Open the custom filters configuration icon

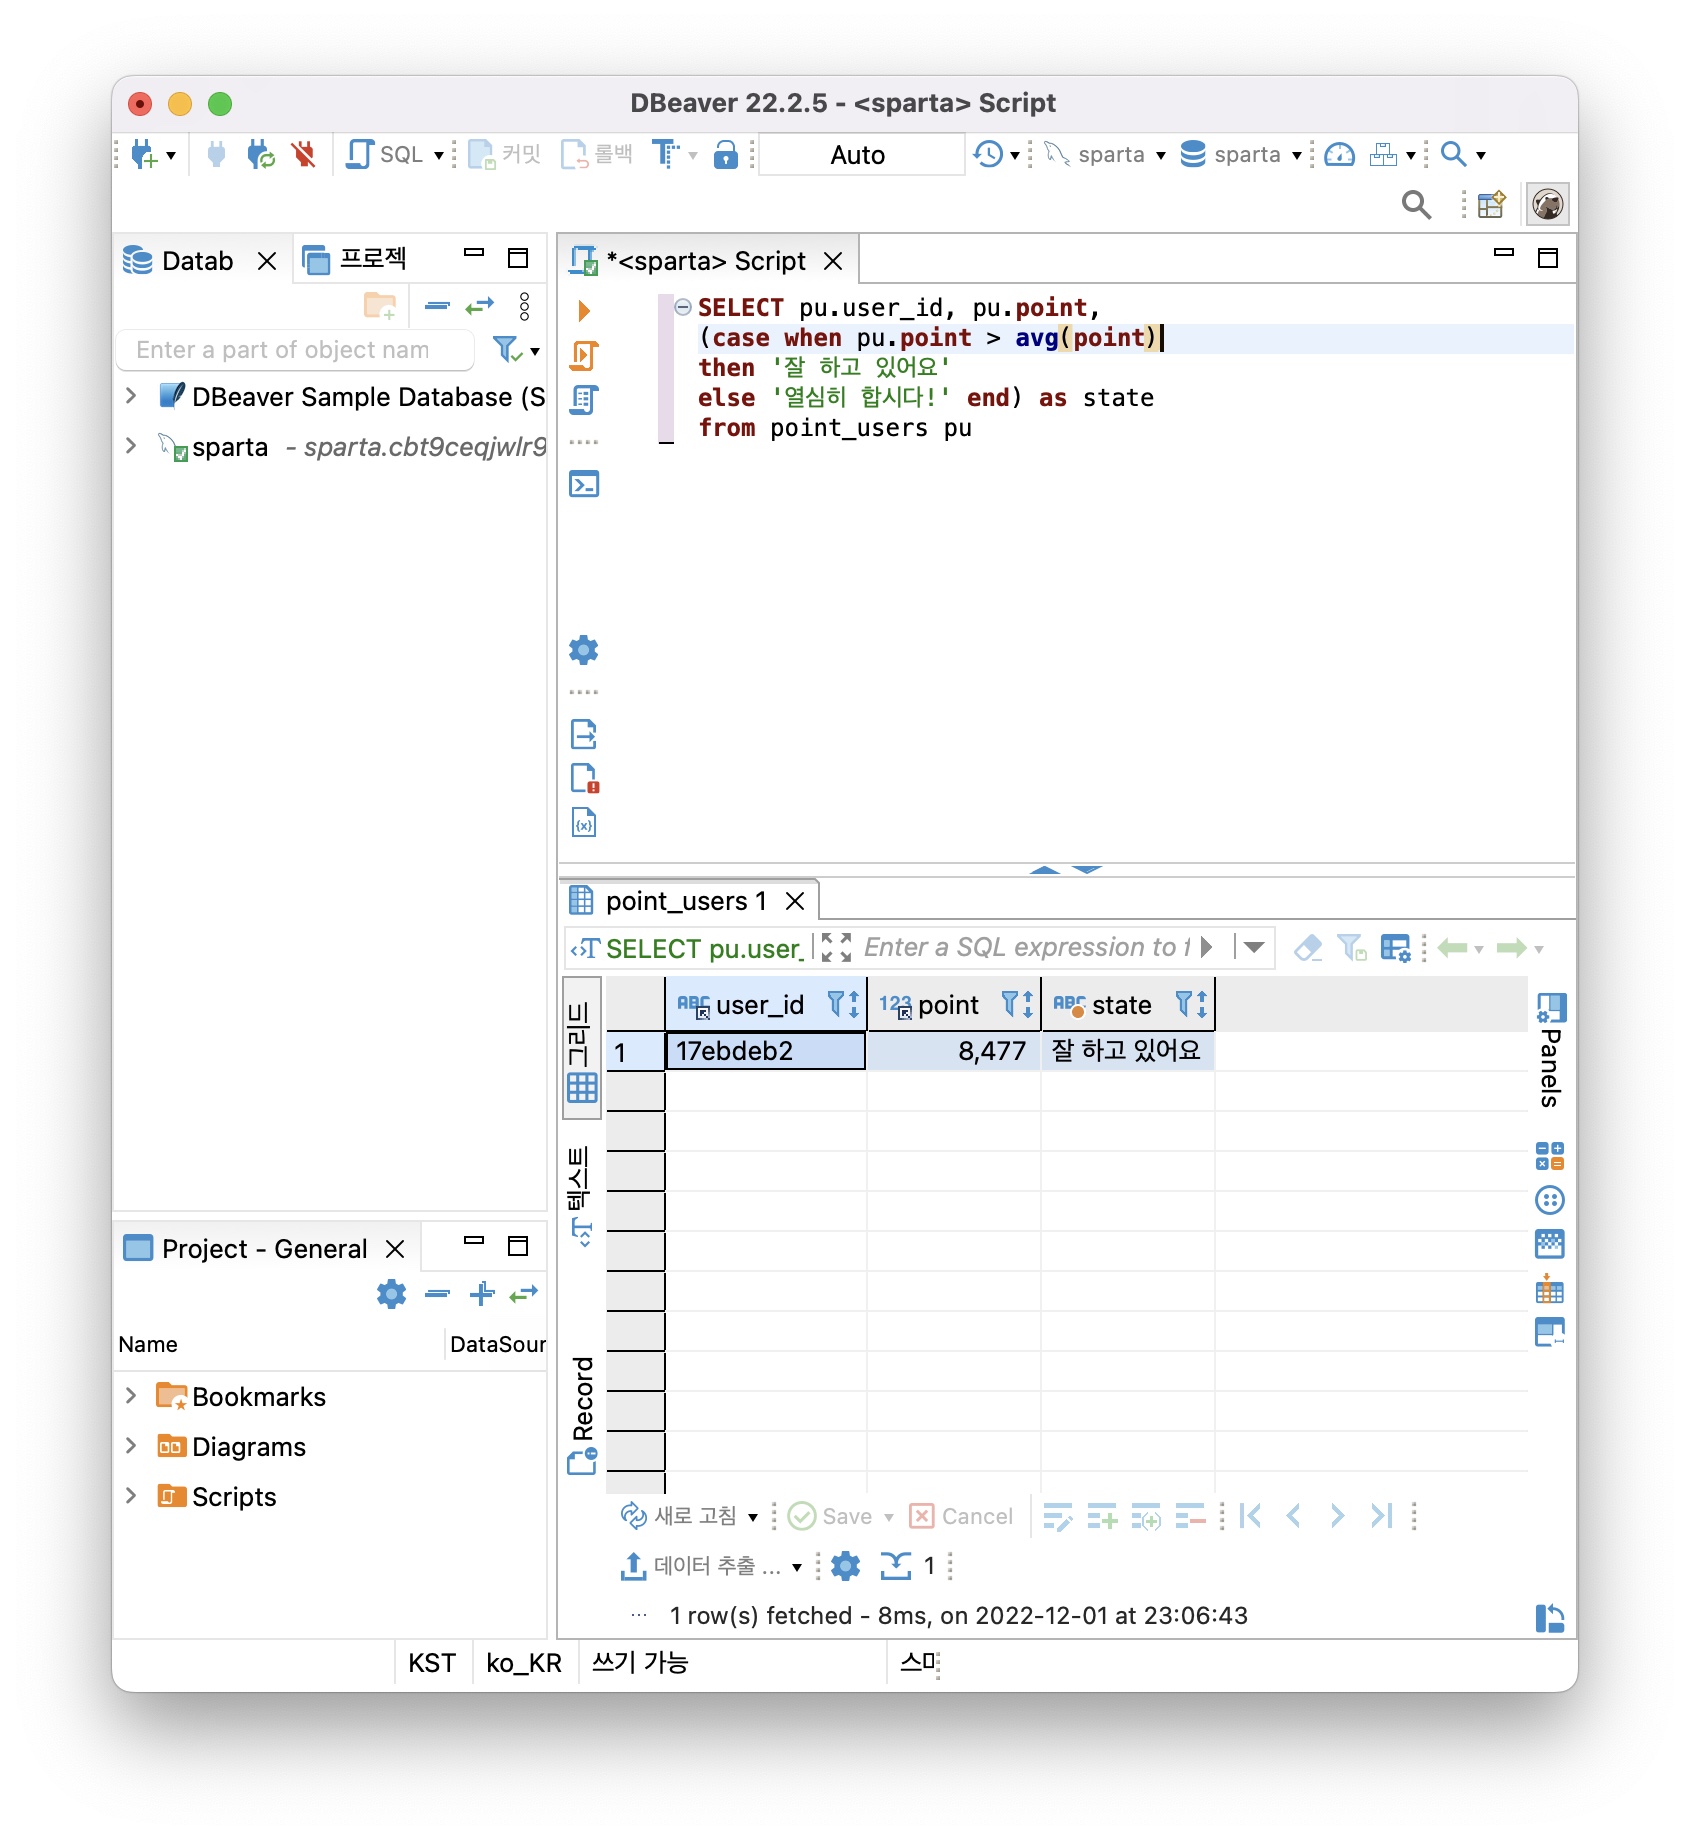[1395, 947]
